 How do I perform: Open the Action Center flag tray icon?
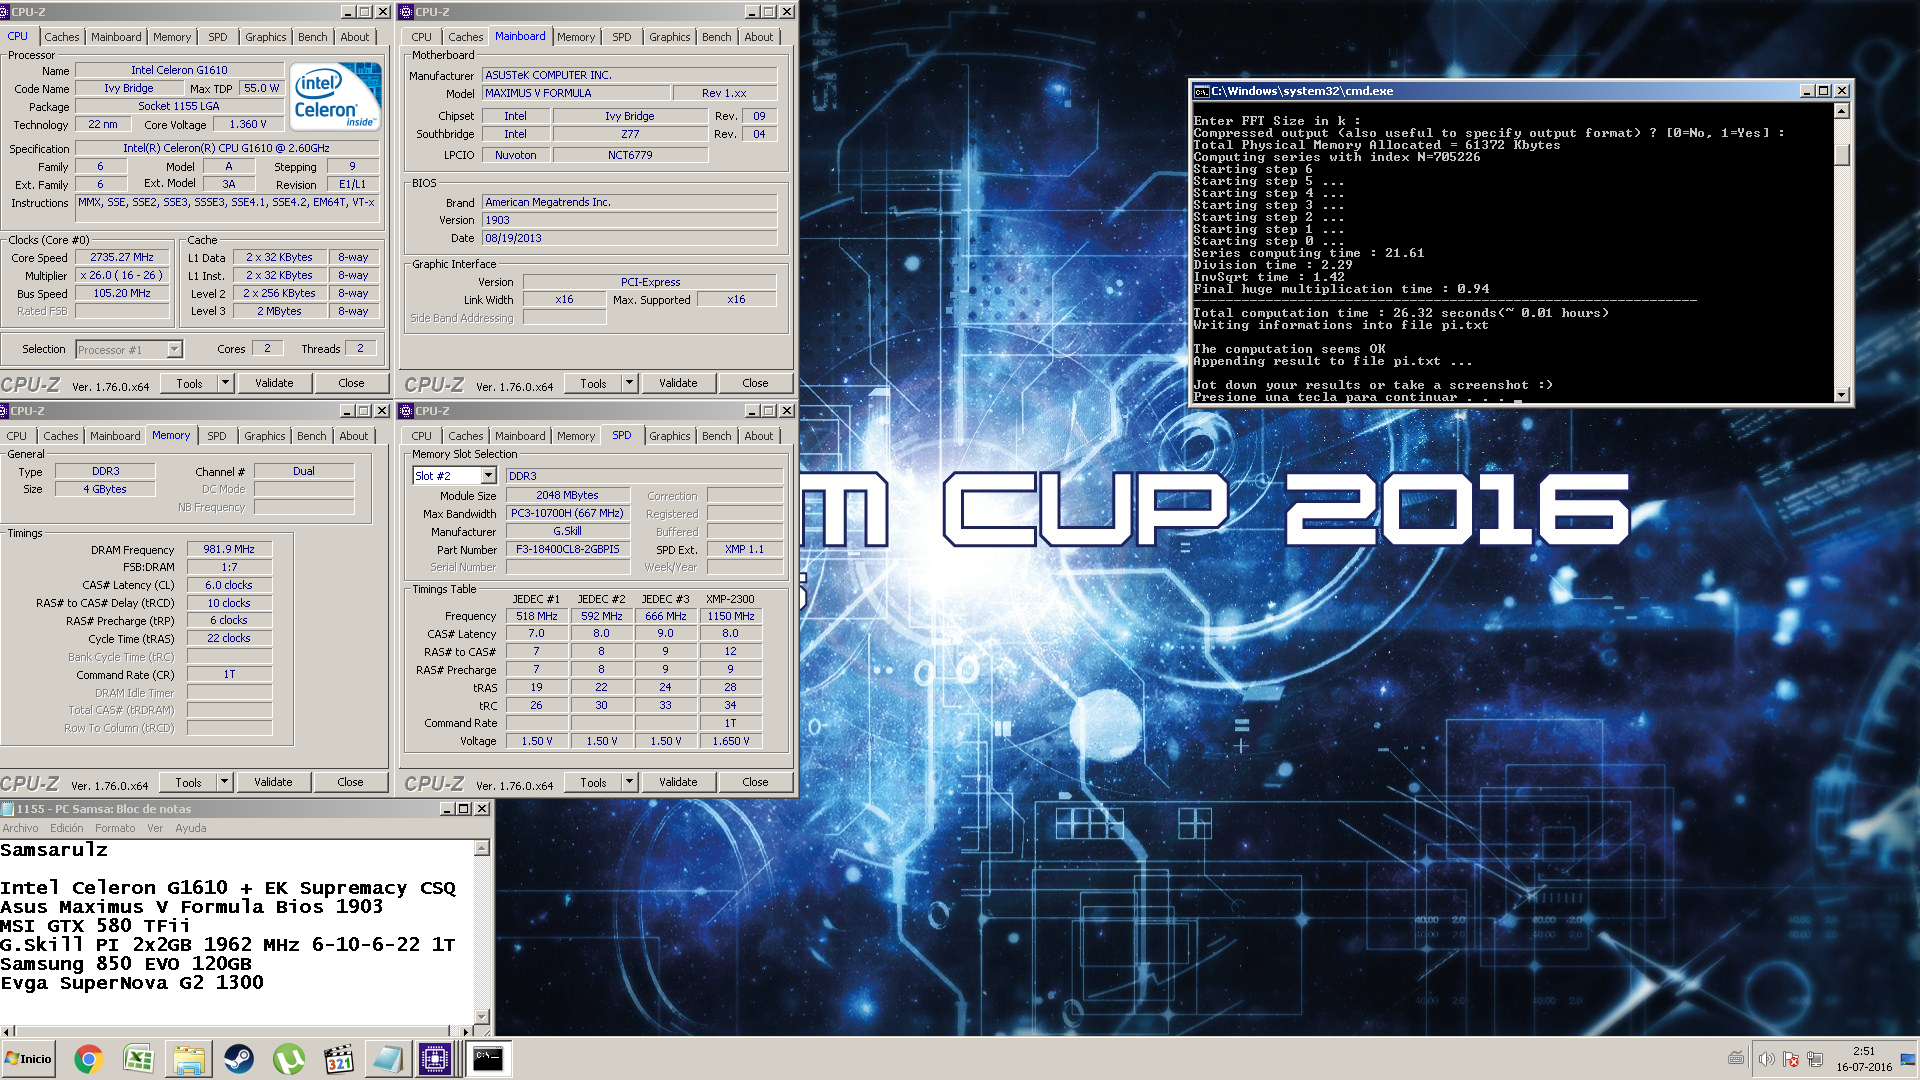1790,1059
